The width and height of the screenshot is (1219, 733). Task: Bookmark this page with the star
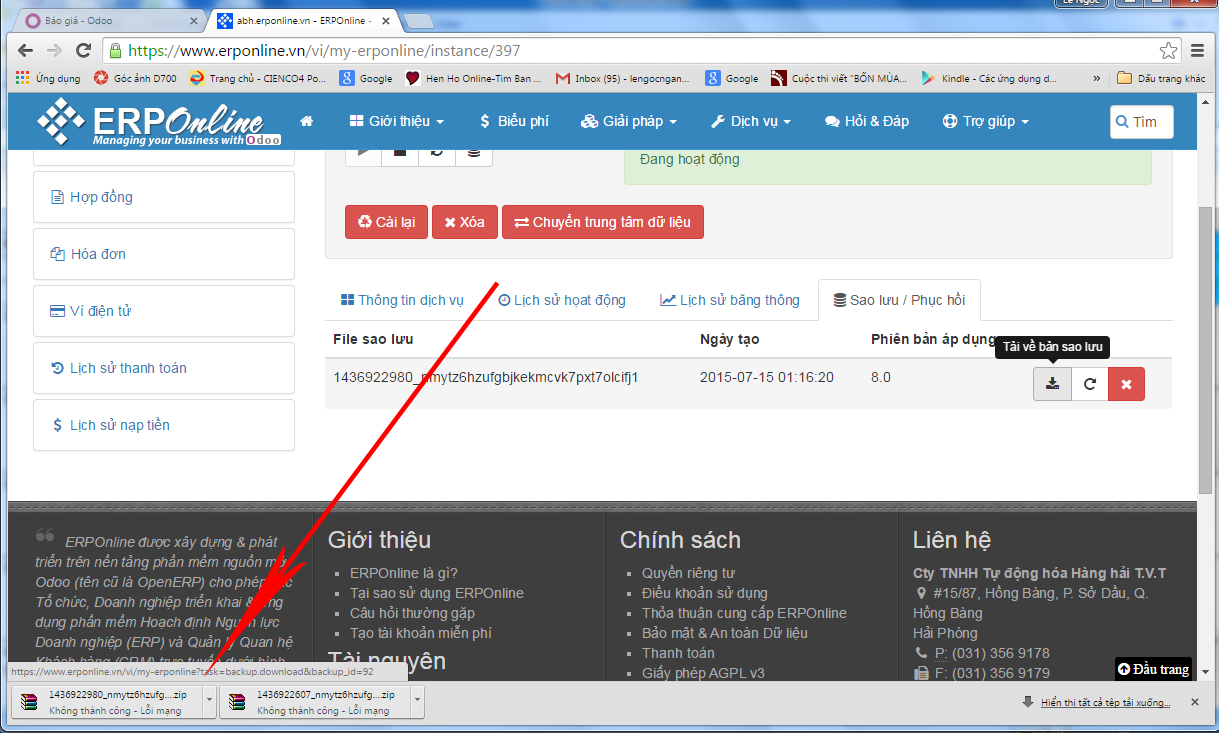coord(1168,50)
